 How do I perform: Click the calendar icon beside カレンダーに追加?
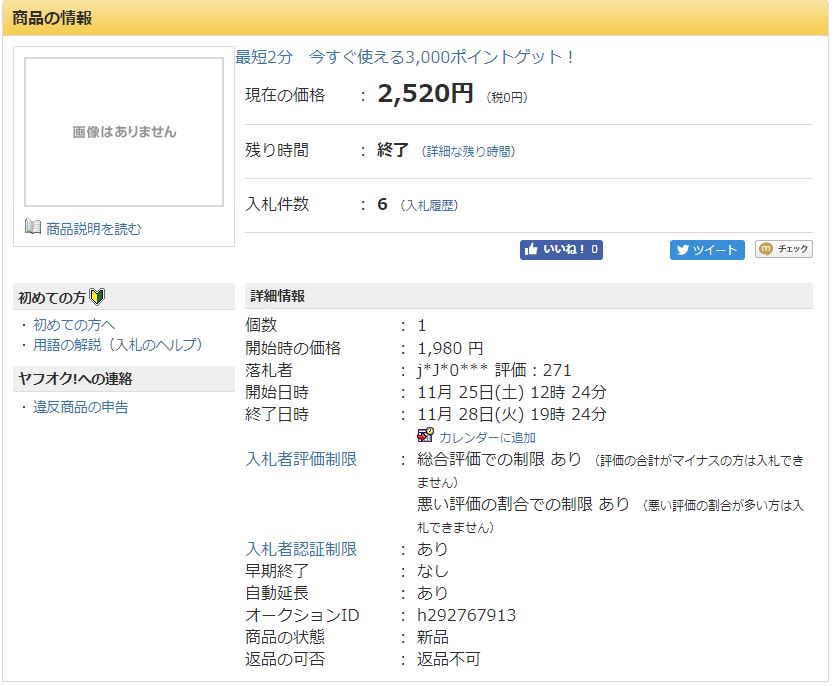click(x=425, y=436)
